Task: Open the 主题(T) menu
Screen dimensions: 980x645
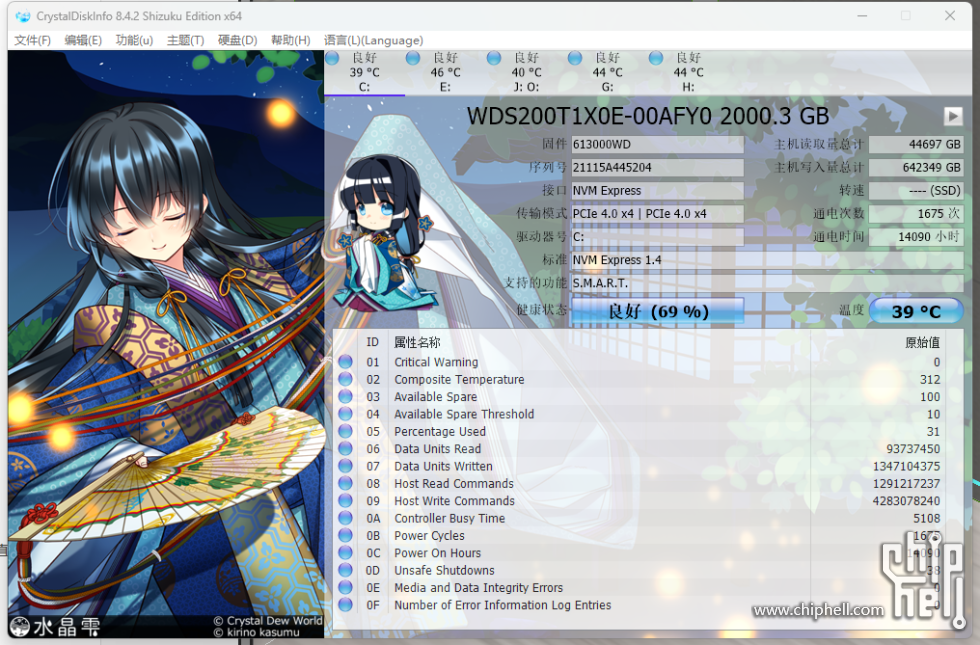Action: coord(186,40)
